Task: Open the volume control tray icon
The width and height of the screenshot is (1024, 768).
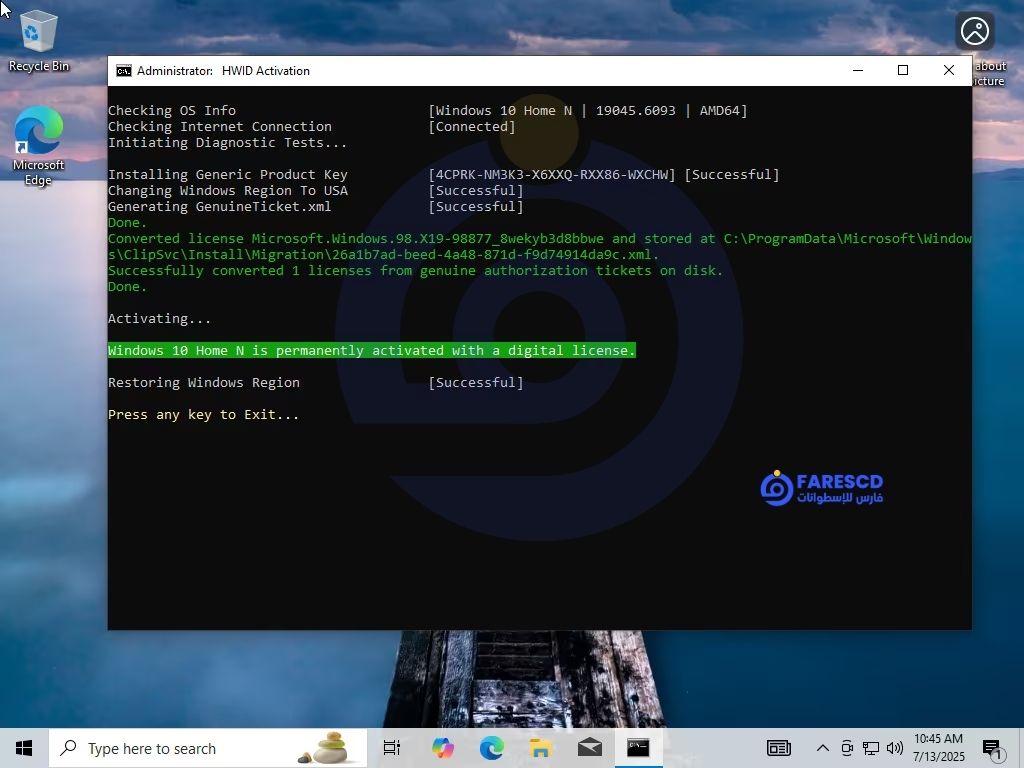Action: click(x=895, y=748)
